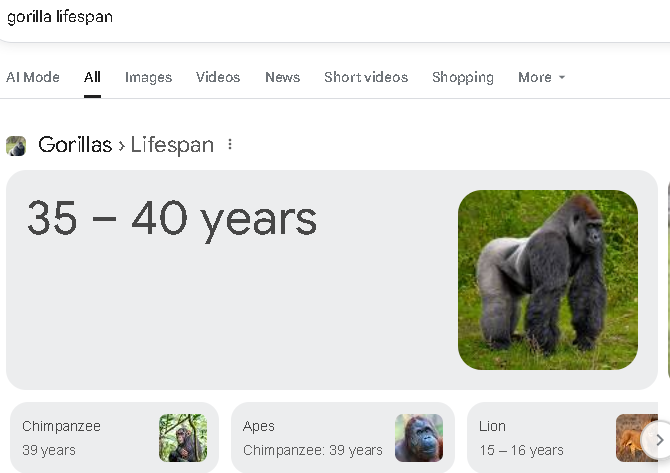Open the Images tab
Viewport: 670px width, 473px height.
tap(148, 77)
